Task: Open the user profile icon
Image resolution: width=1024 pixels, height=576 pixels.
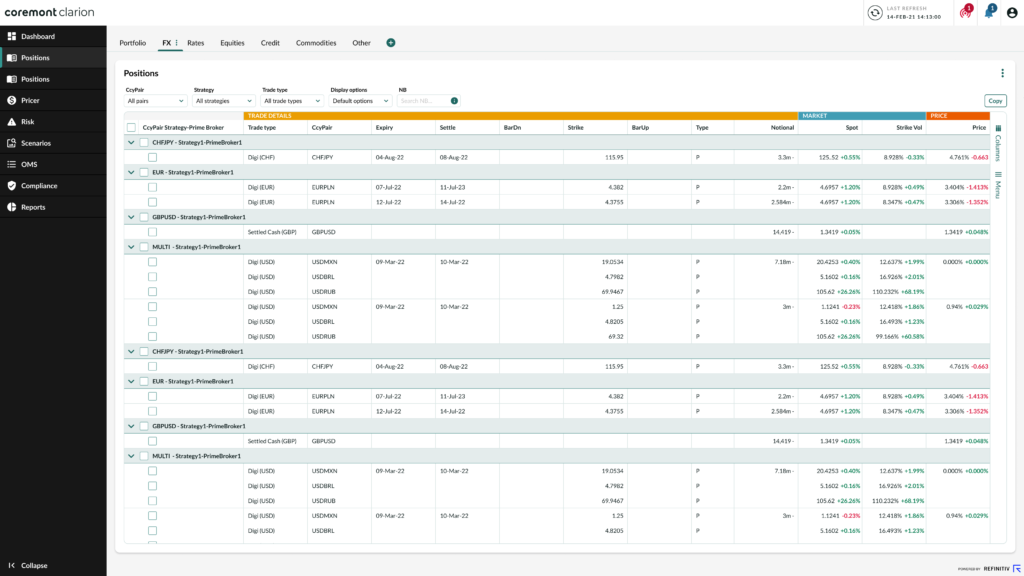Action: click(1010, 13)
